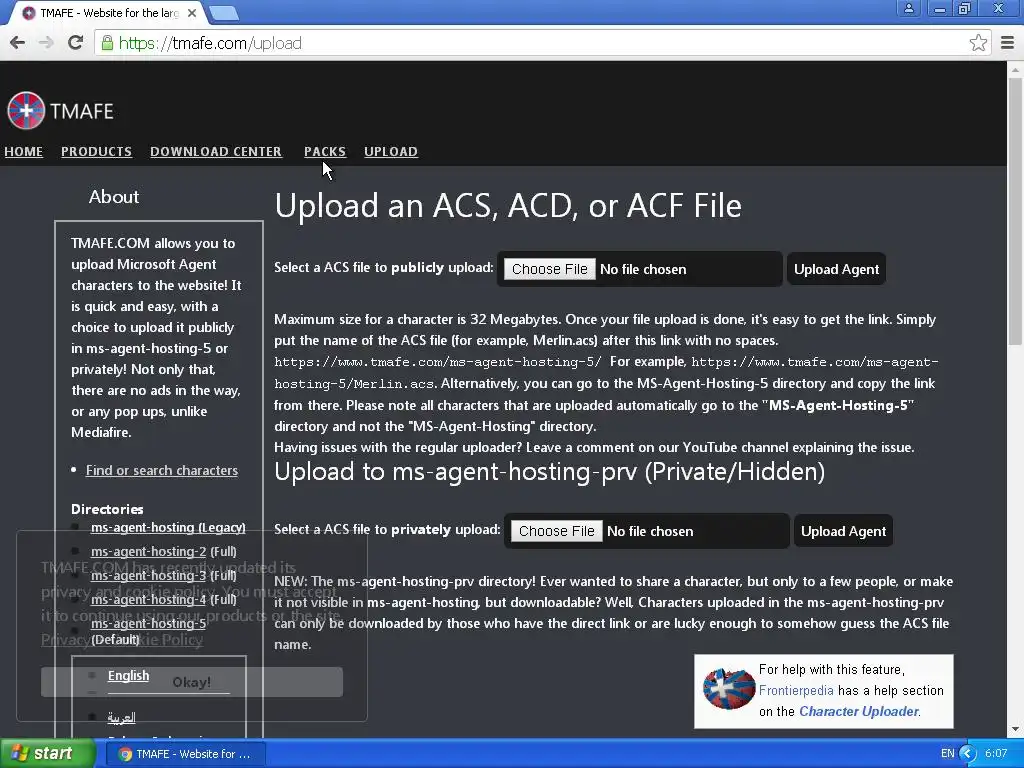The image size is (1024, 768).
Task: Open a new browser tab
Action: 224,12
